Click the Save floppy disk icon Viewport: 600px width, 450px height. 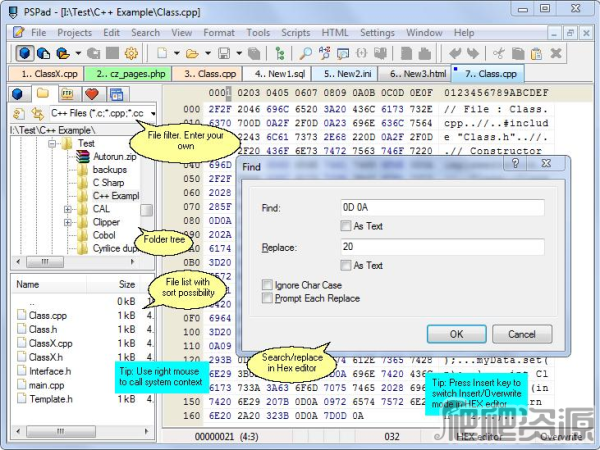click(224, 53)
